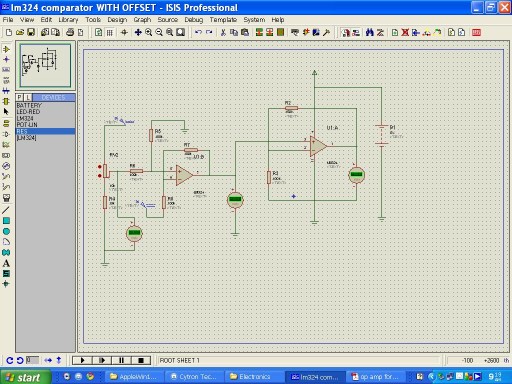Select the 2D circle drawing tool

(6, 231)
